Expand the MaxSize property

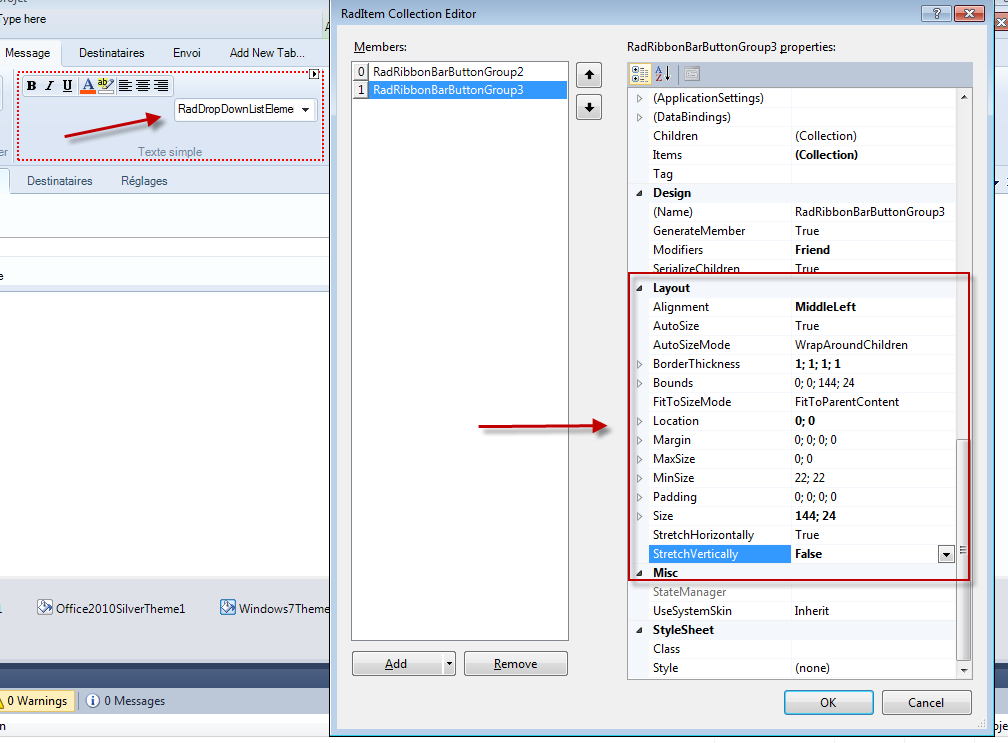click(639, 459)
